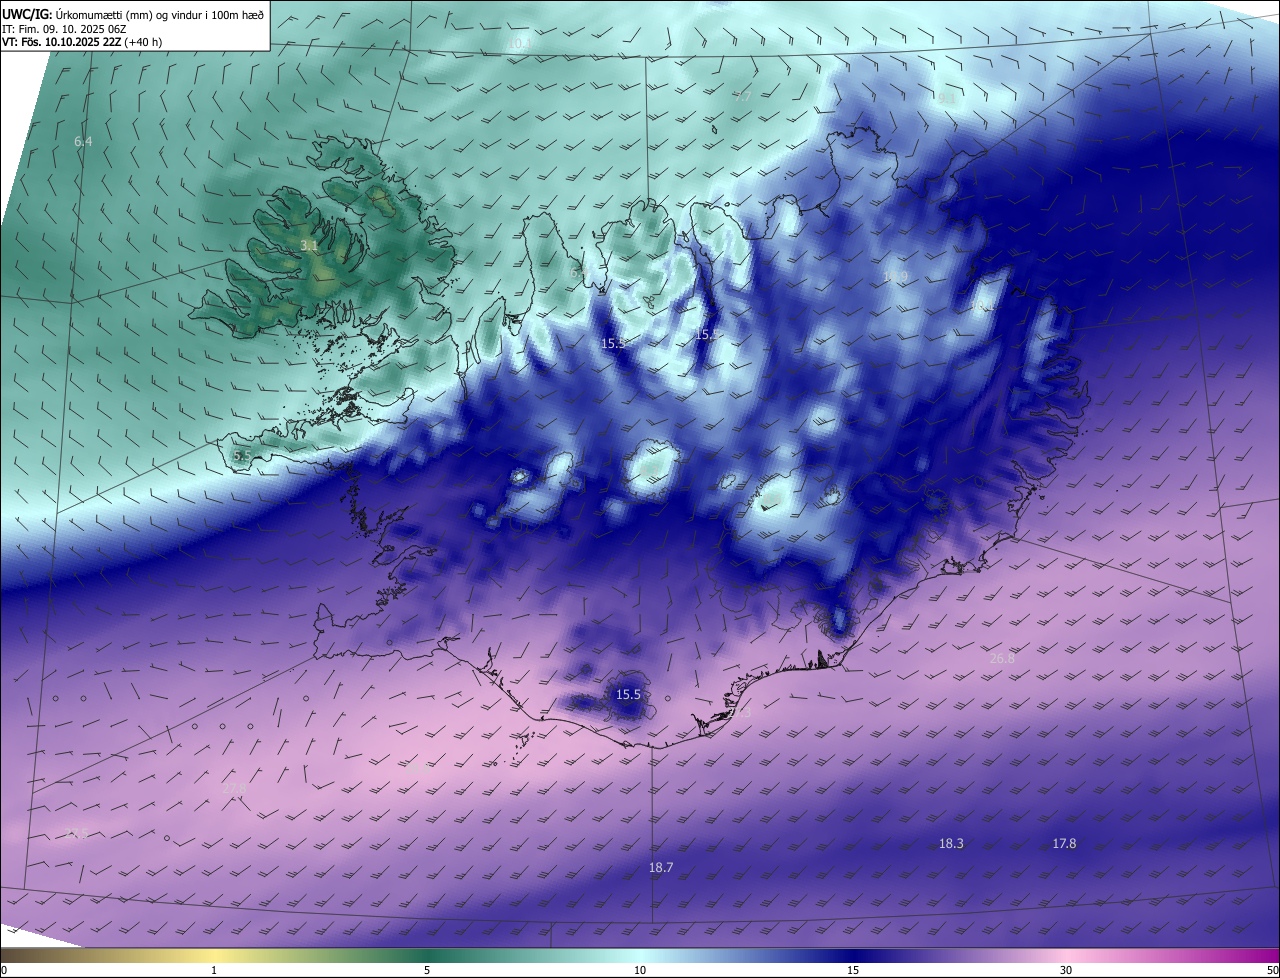Click the 18.3 precipitation value on the map
1280x978 pixels.
tap(951, 844)
